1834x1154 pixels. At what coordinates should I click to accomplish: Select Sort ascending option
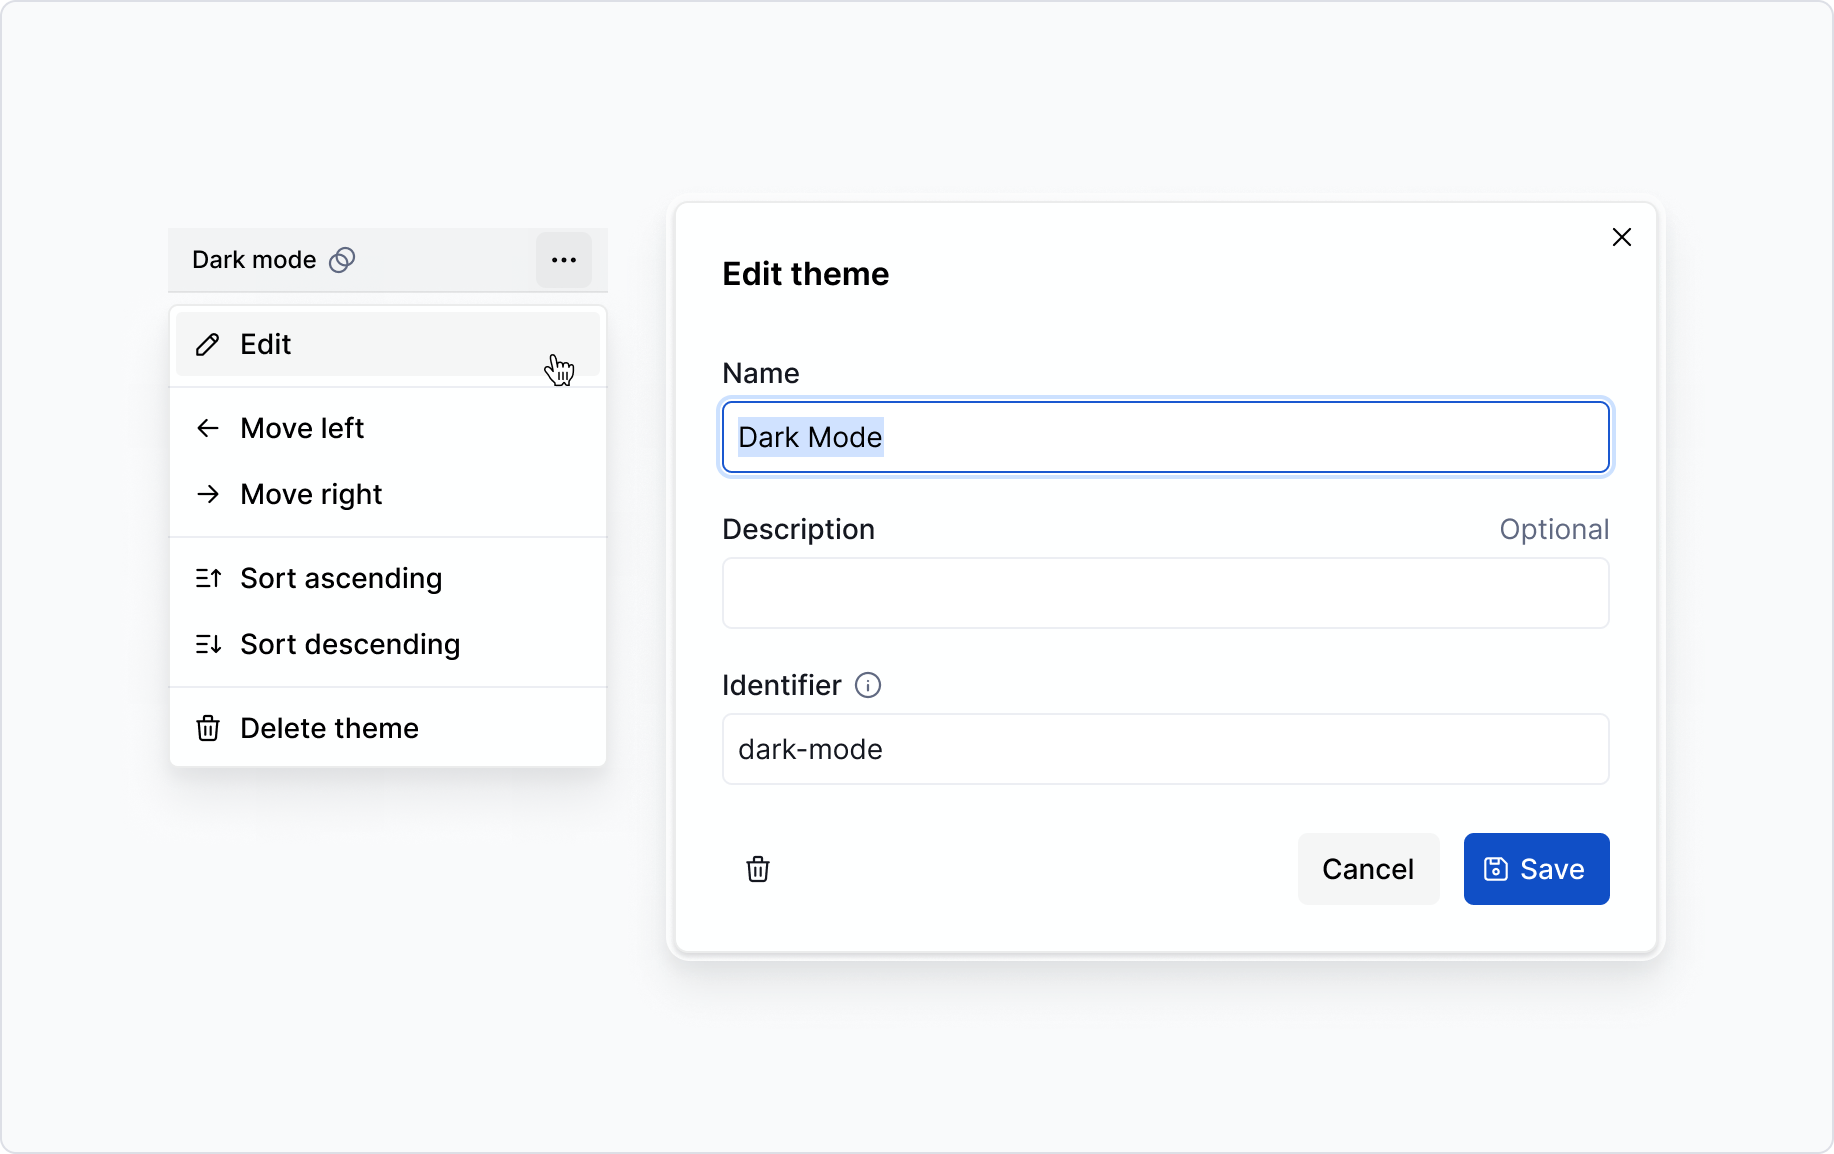pyautogui.click(x=341, y=578)
